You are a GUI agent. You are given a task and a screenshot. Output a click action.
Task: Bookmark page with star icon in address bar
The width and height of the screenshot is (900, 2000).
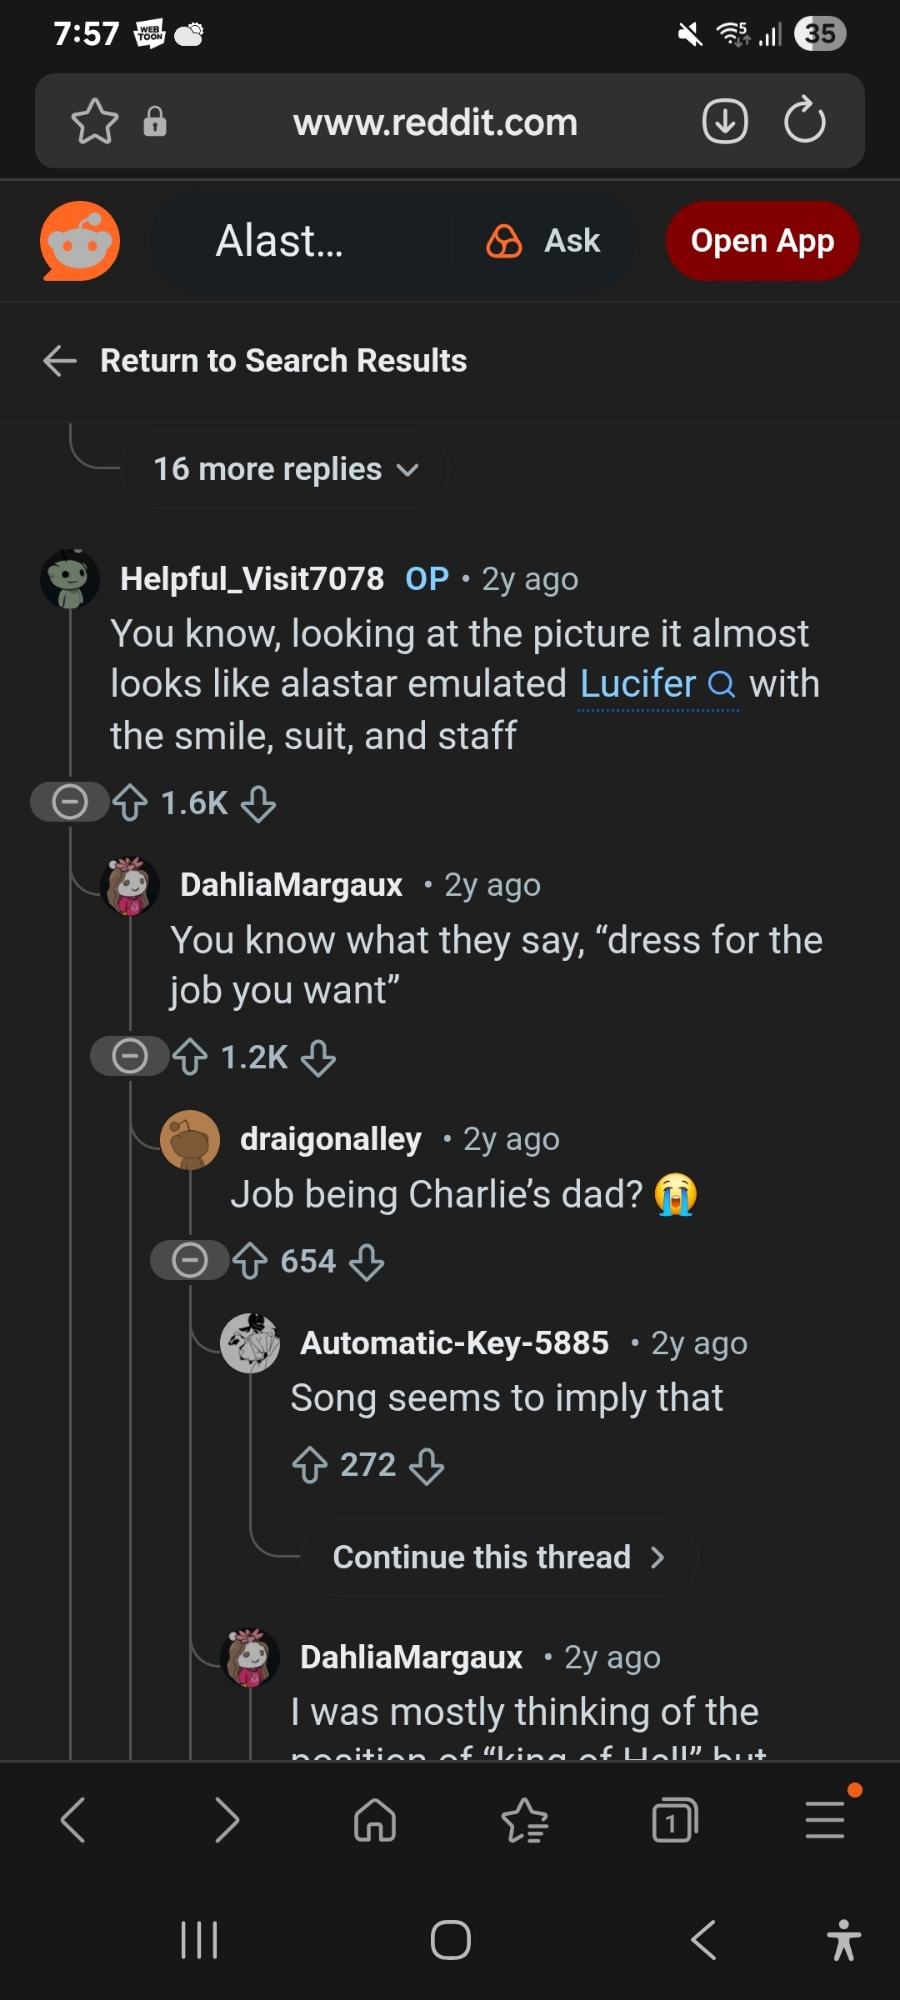point(95,122)
